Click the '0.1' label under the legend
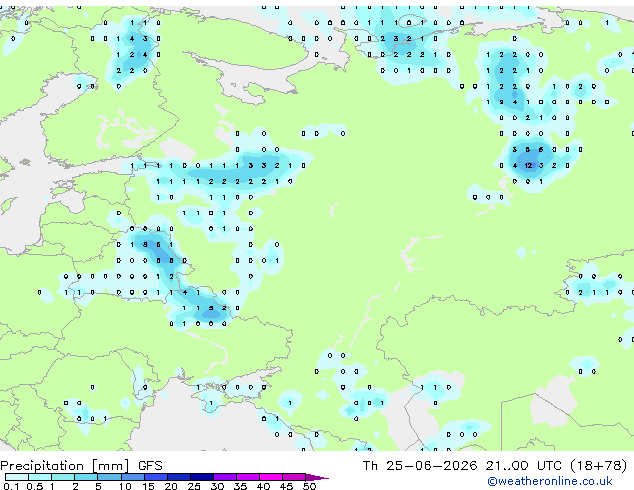Screen dimensions: 634x490 point(11,486)
